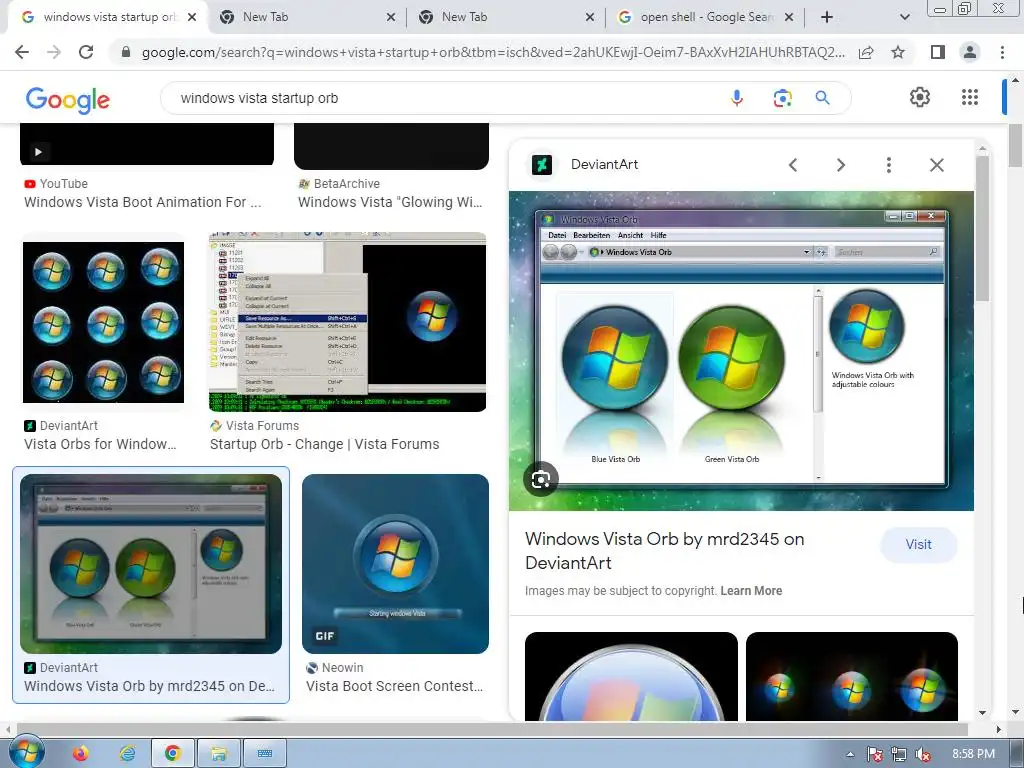Open Windows Vista Boot Animation YouTube result
This screenshot has width=1024, height=768.
pos(142,202)
